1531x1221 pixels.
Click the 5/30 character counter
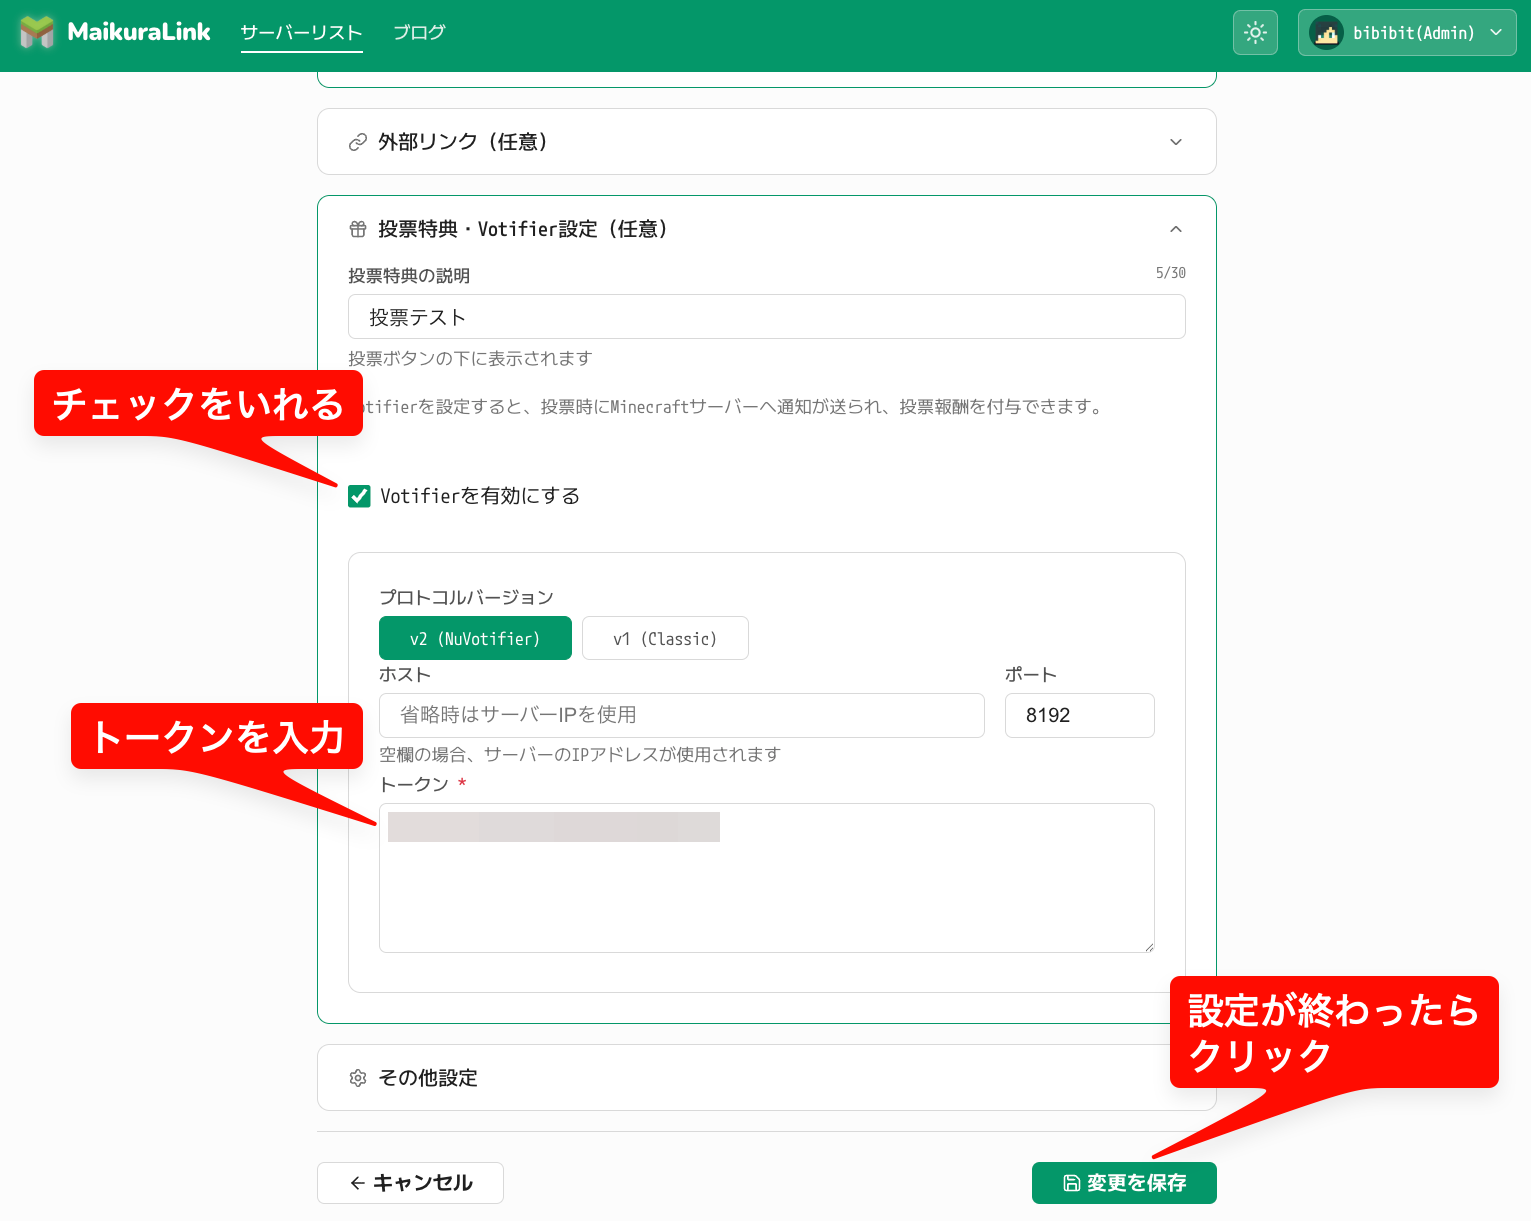point(1171,273)
